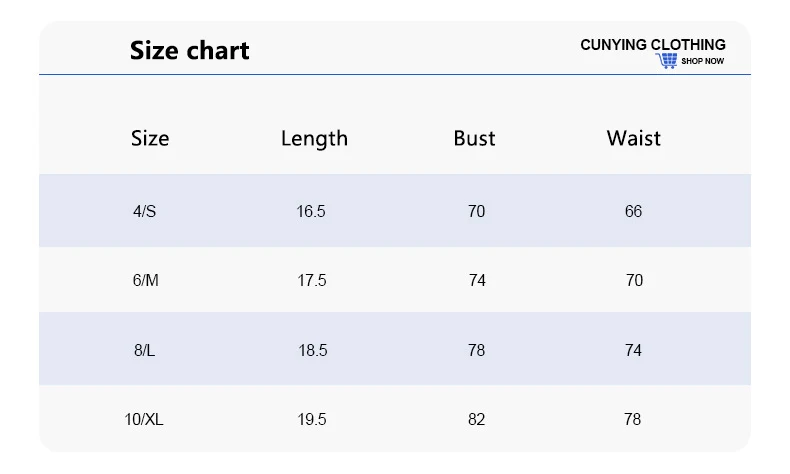
Task: Select the Length column header
Action: click(x=314, y=138)
